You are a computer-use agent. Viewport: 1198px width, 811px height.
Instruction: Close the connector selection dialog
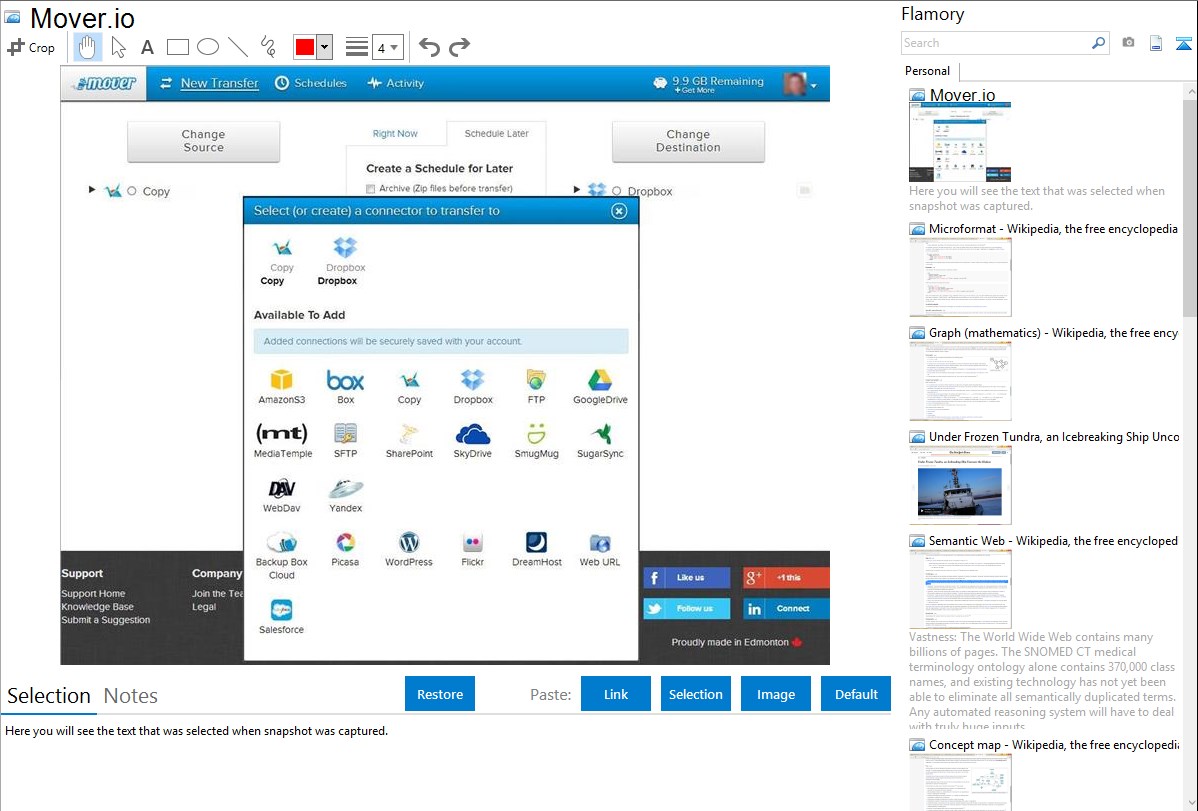tap(619, 211)
